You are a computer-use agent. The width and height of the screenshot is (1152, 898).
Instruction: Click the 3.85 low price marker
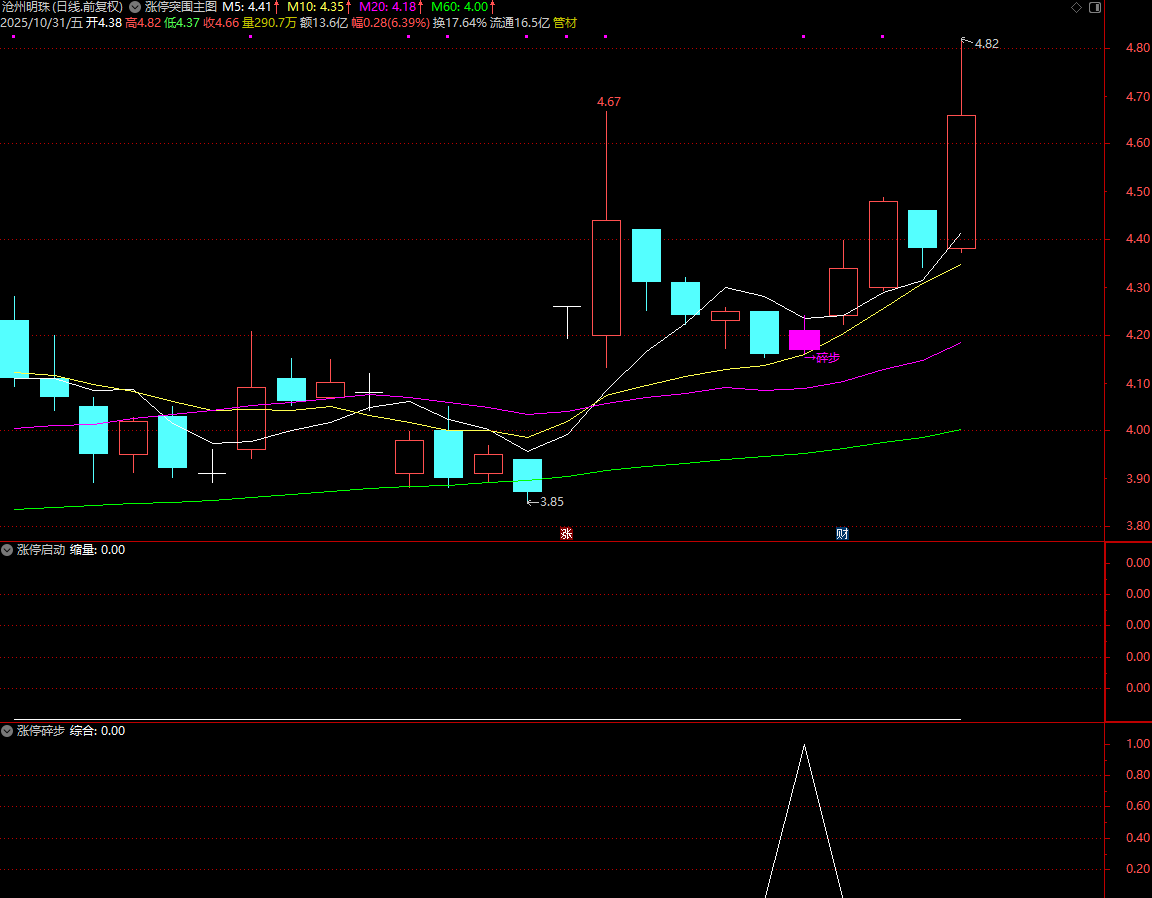(551, 502)
